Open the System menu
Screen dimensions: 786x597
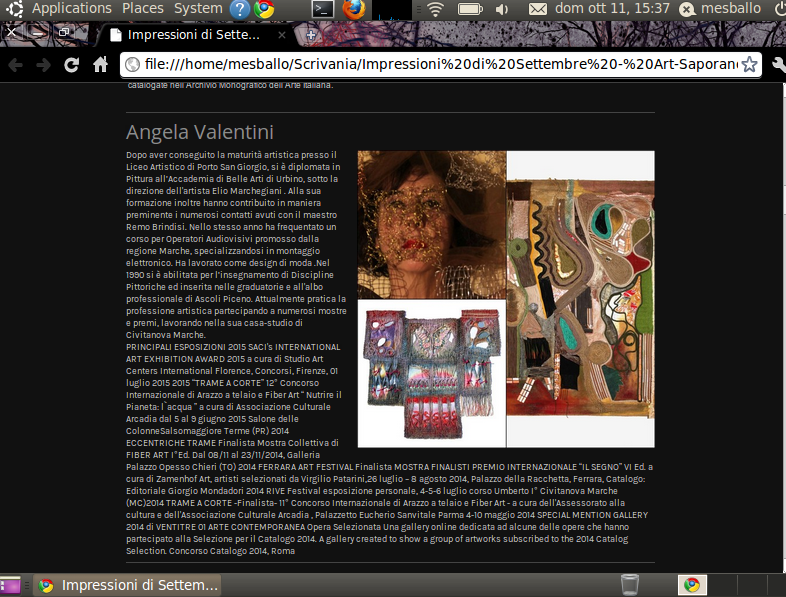(197, 9)
